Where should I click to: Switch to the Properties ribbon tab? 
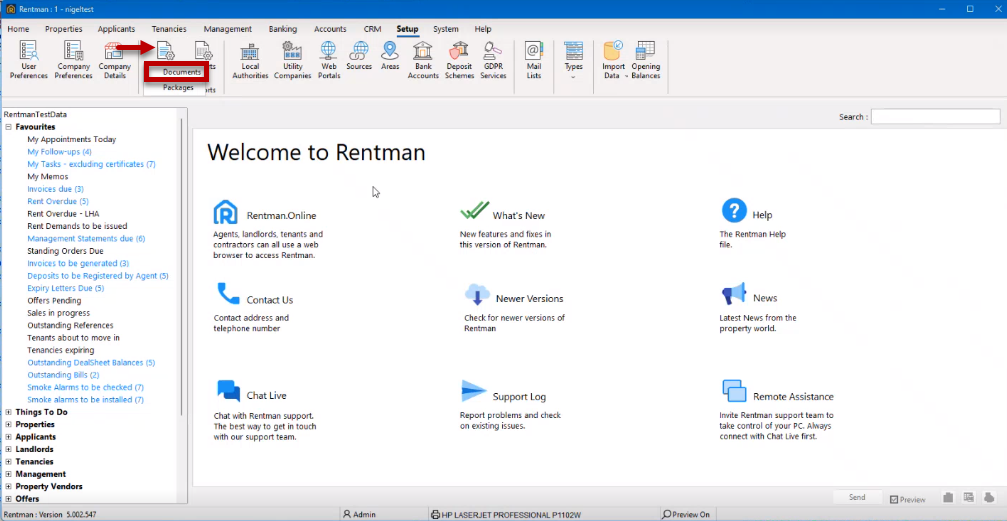coord(64,29)
